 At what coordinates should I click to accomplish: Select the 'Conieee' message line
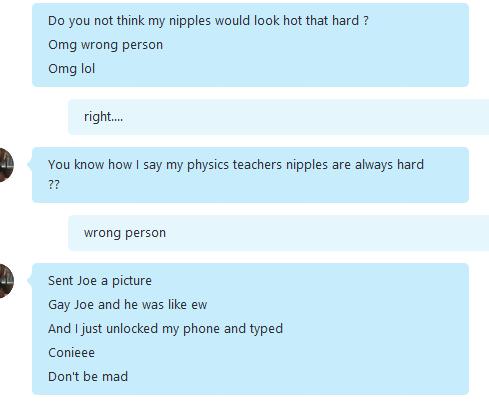[71, 353]
